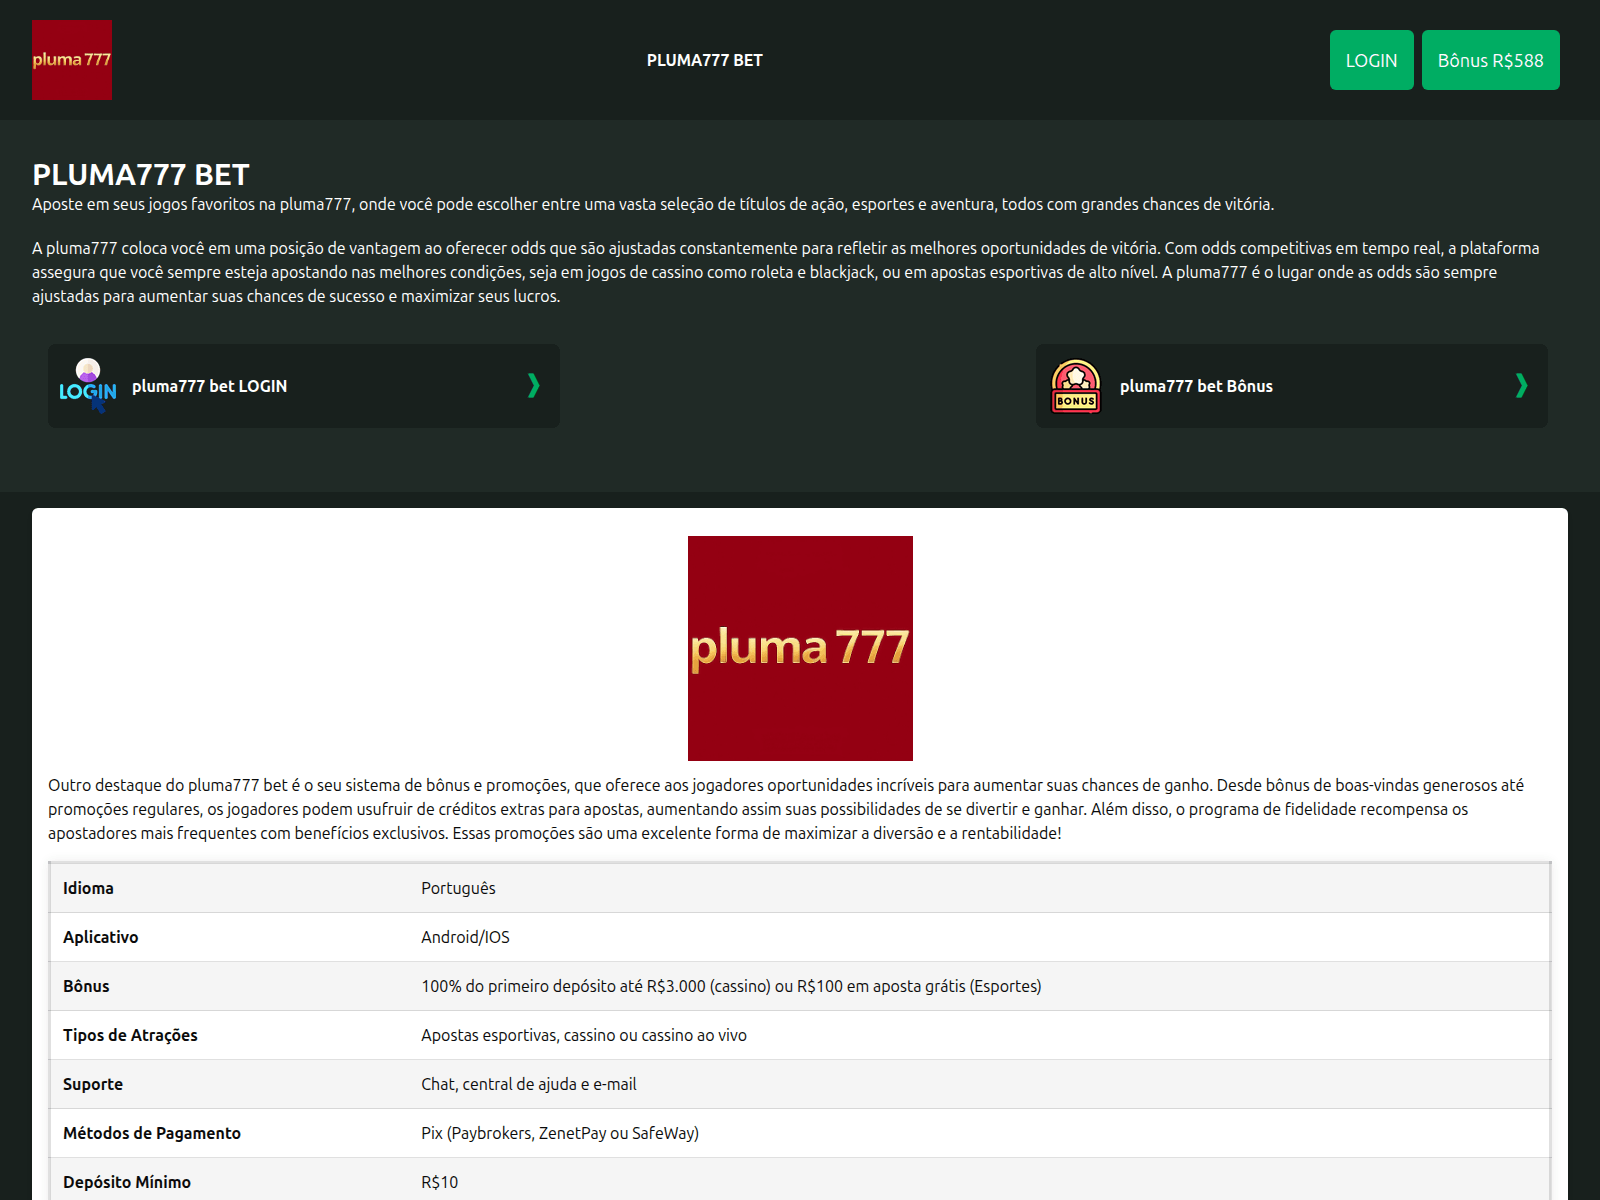Expand the pluma777 bet LOGIN chevron

click(533, 386)
